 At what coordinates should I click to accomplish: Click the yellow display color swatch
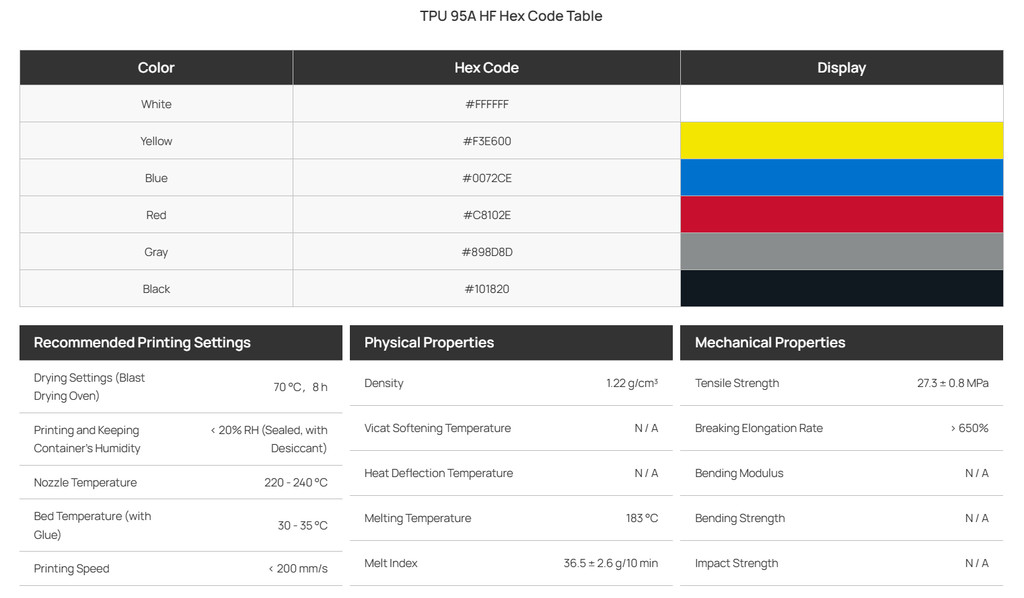(841, 140)
